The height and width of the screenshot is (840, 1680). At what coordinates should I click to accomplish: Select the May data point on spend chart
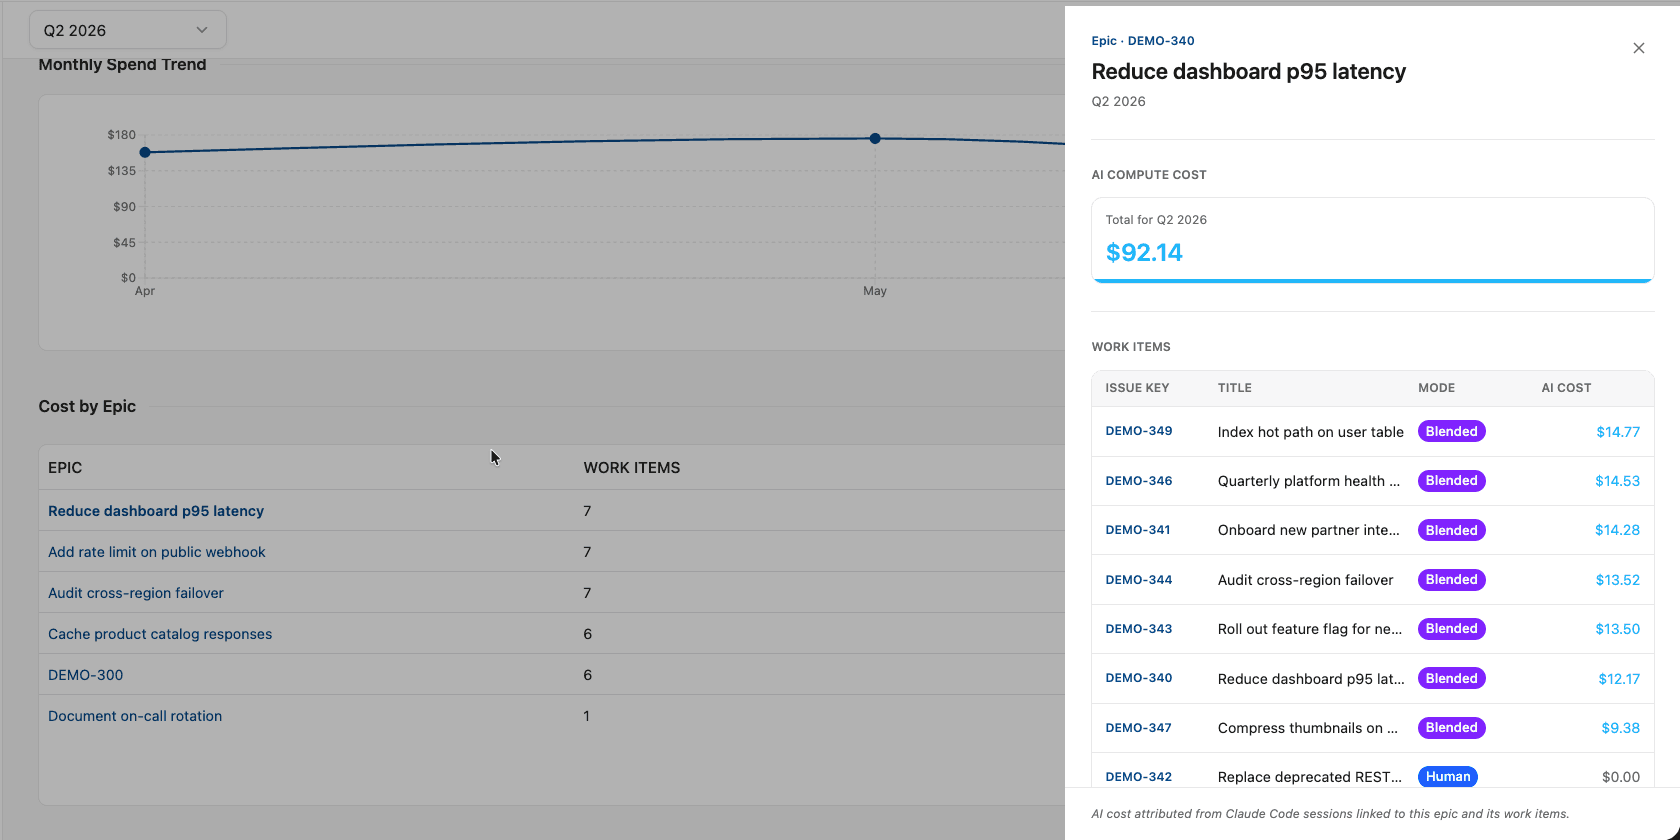pyautogui.click(x=875, y=138)
